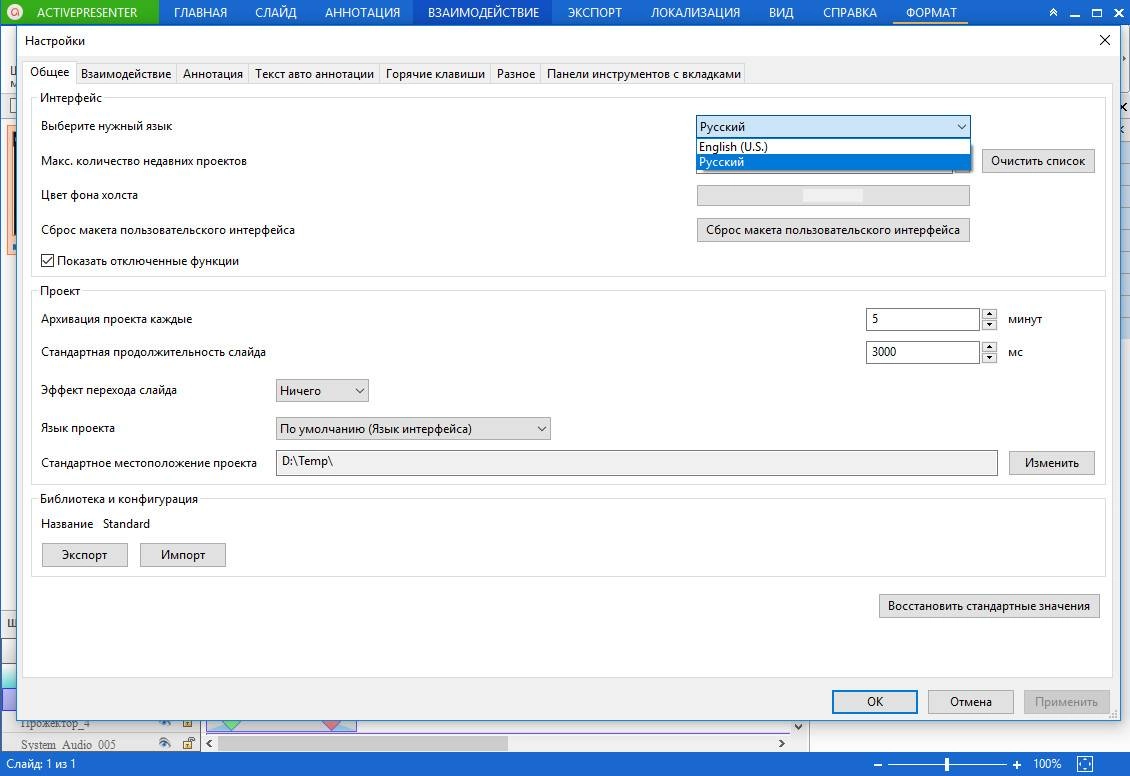Click the zoom in plus icon
This screenshot has height=776, width=1130.
pyautogui.click(x=1016, y=764)
